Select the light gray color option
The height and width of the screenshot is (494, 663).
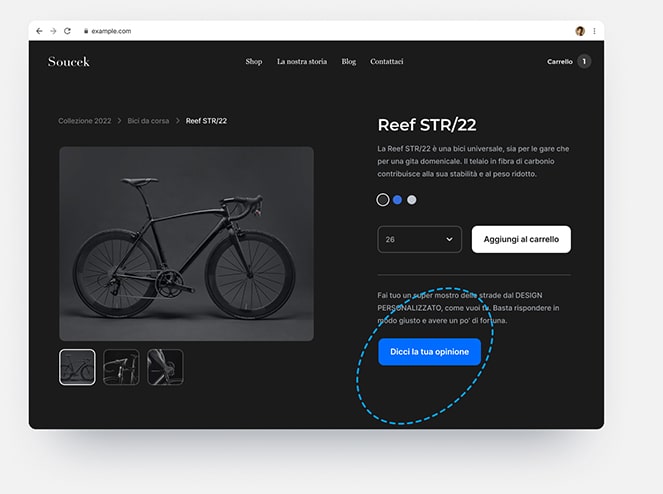pyautogui.click(x=411, y=200)
